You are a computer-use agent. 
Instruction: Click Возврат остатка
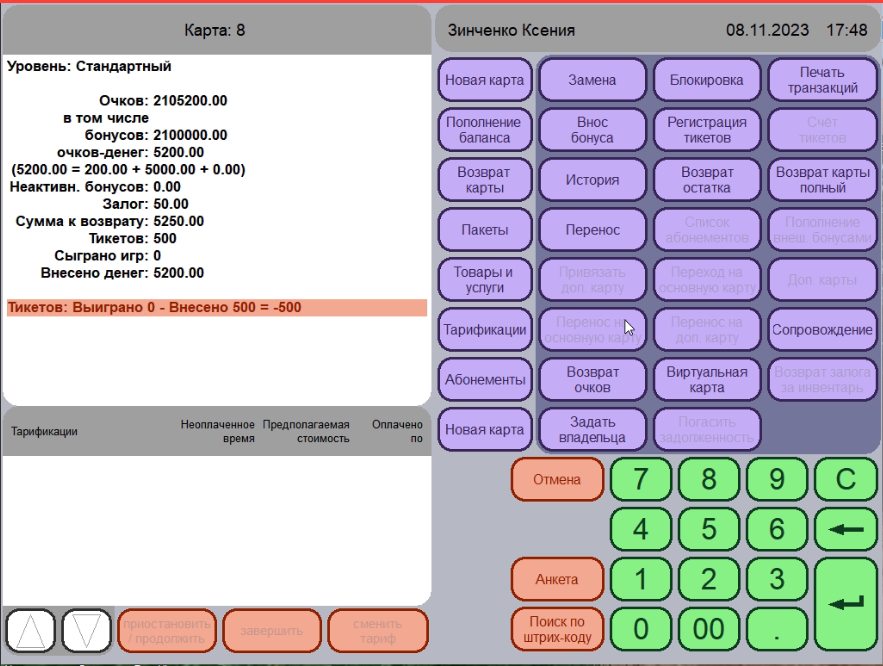click(x=707, y=180)
